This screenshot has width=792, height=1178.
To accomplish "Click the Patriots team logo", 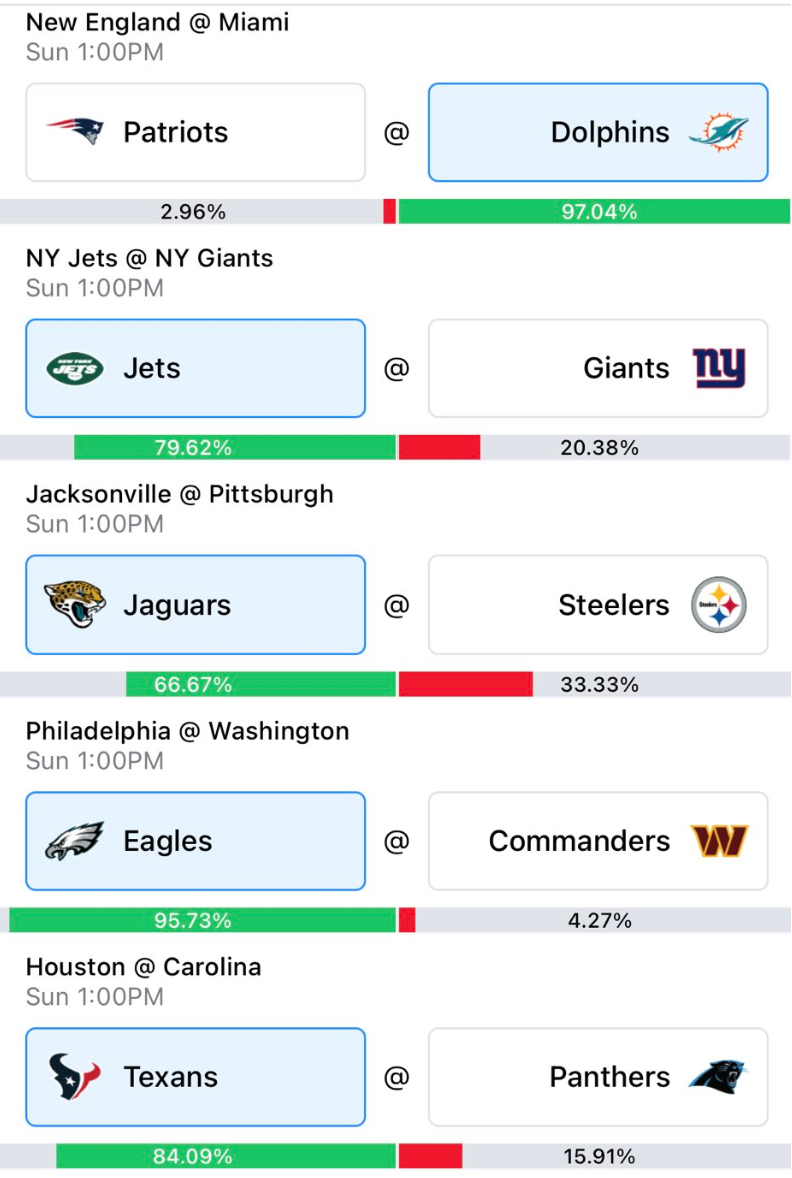I will pyautogui.click(x=74, y=131).
